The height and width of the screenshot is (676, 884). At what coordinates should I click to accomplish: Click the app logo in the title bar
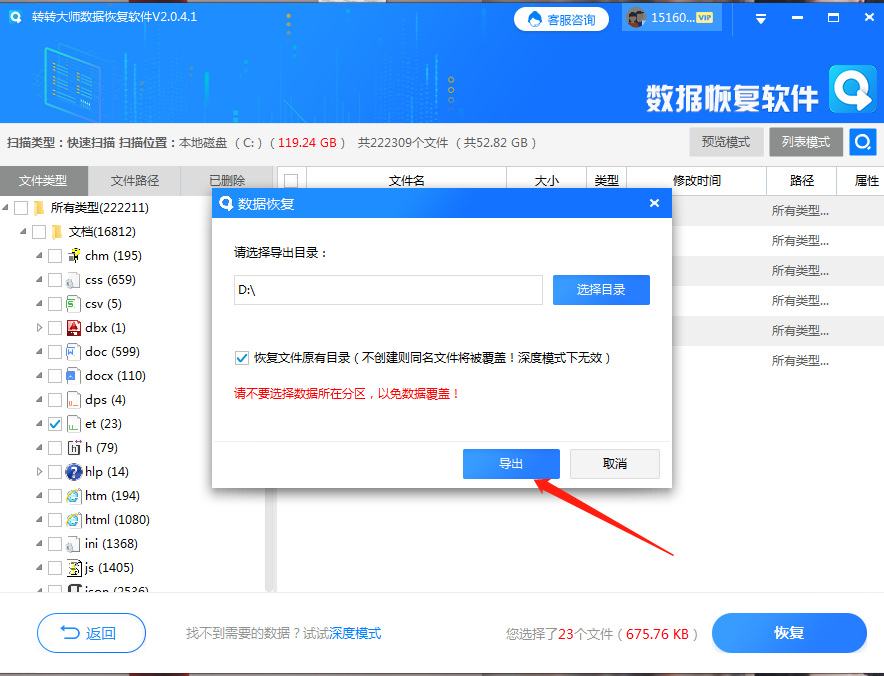14,16
